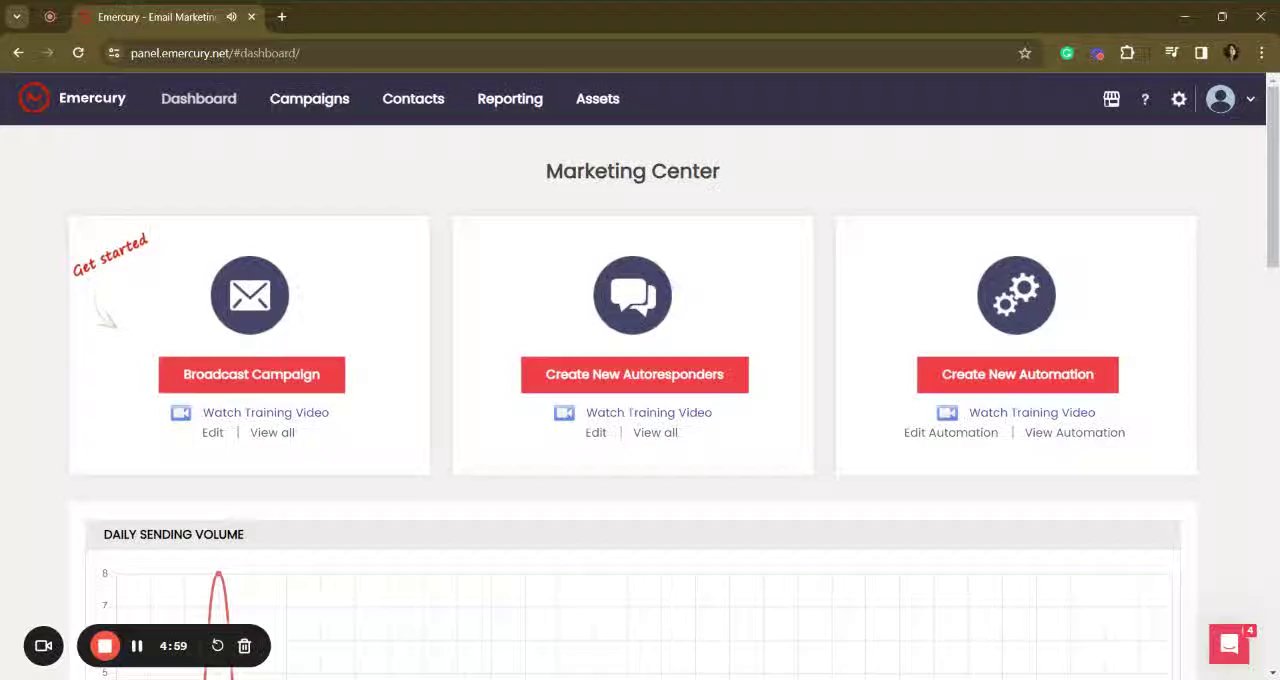
Task: Click the user avatar icon
Action: click(1220, 99)
